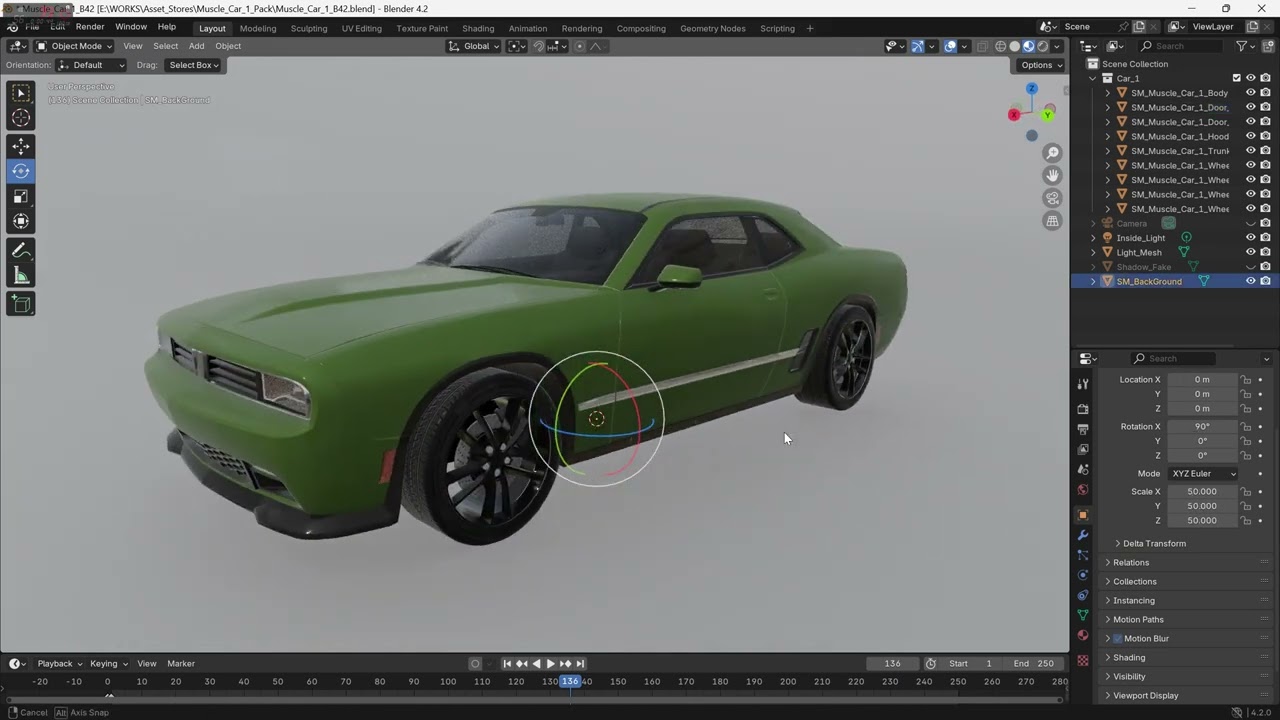Open the World properties tab
This screenshot has width=1280, height=720.
click(1083, 490)
